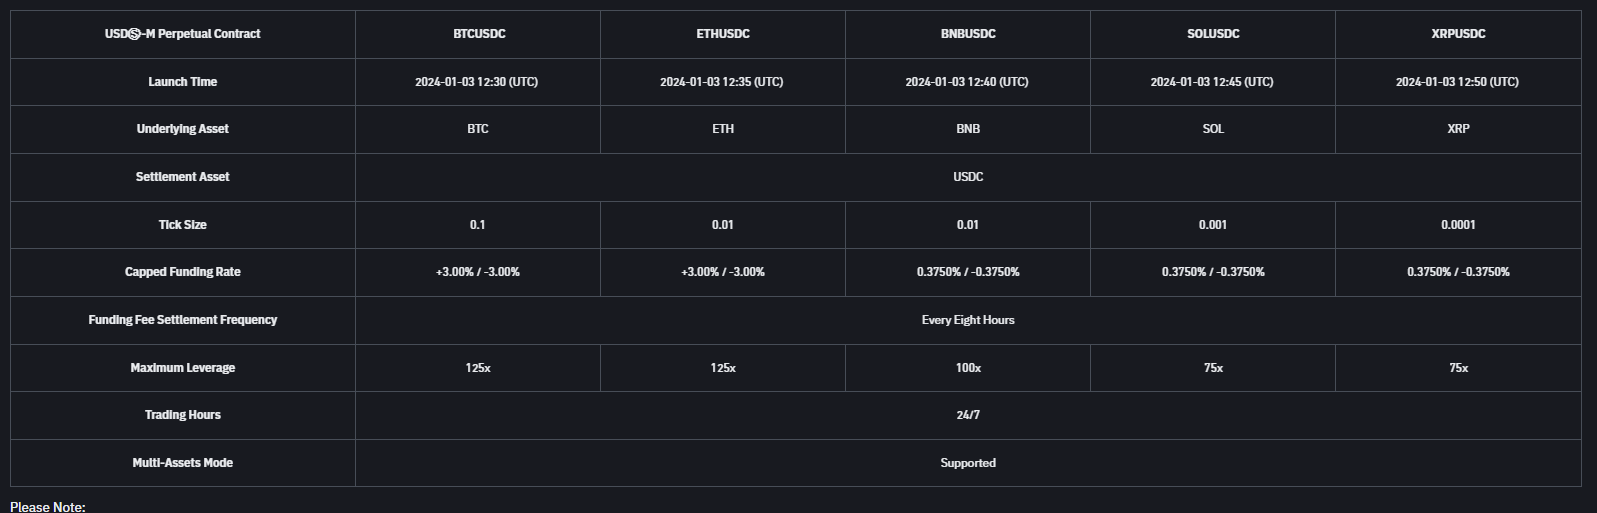Click the USDⓈ-M Perpetual Contract header
The width and height of the screenshot is (1597, 513).
[x=182, y=34]
